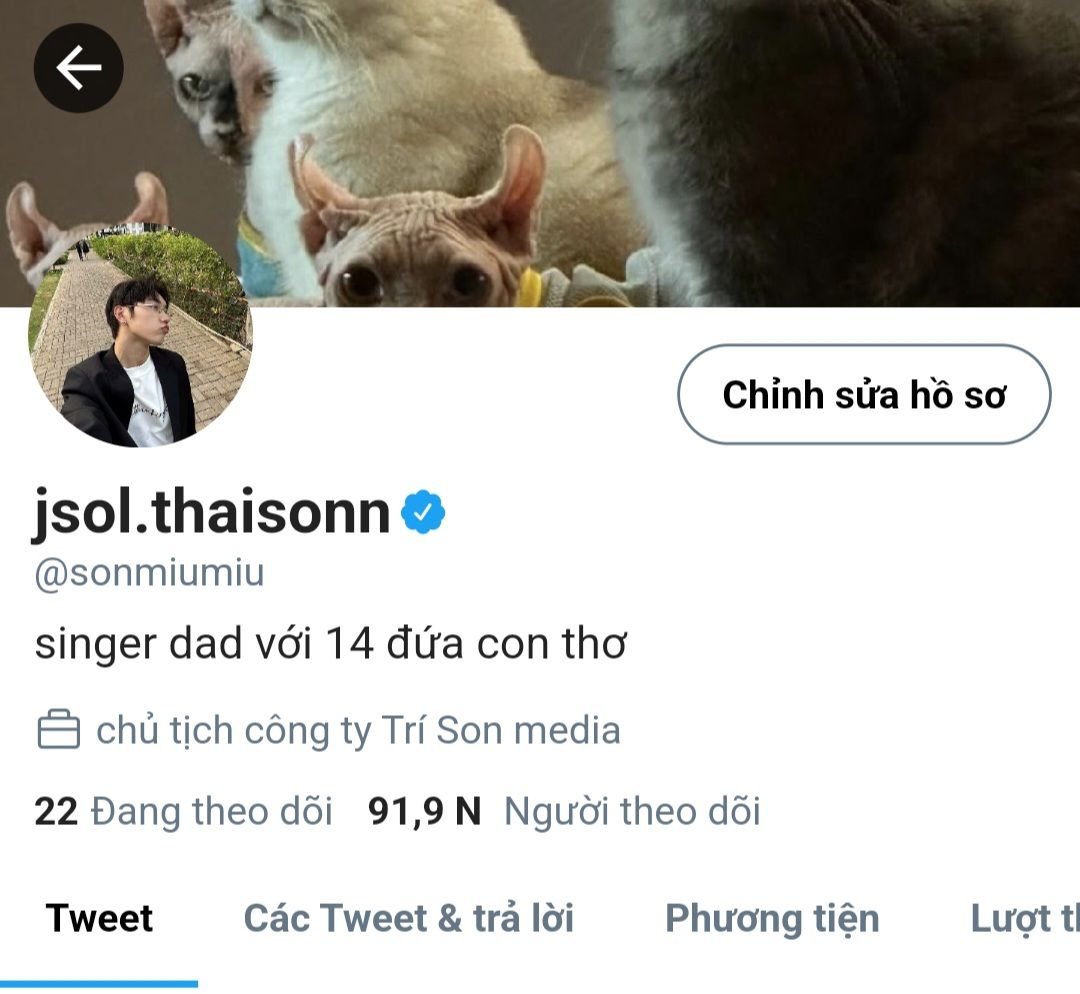Image resolution: width=1080 pixels, height=994 pixels.
Task: Click the blue active tab underline indicator
Action: [x=99, y=984]
